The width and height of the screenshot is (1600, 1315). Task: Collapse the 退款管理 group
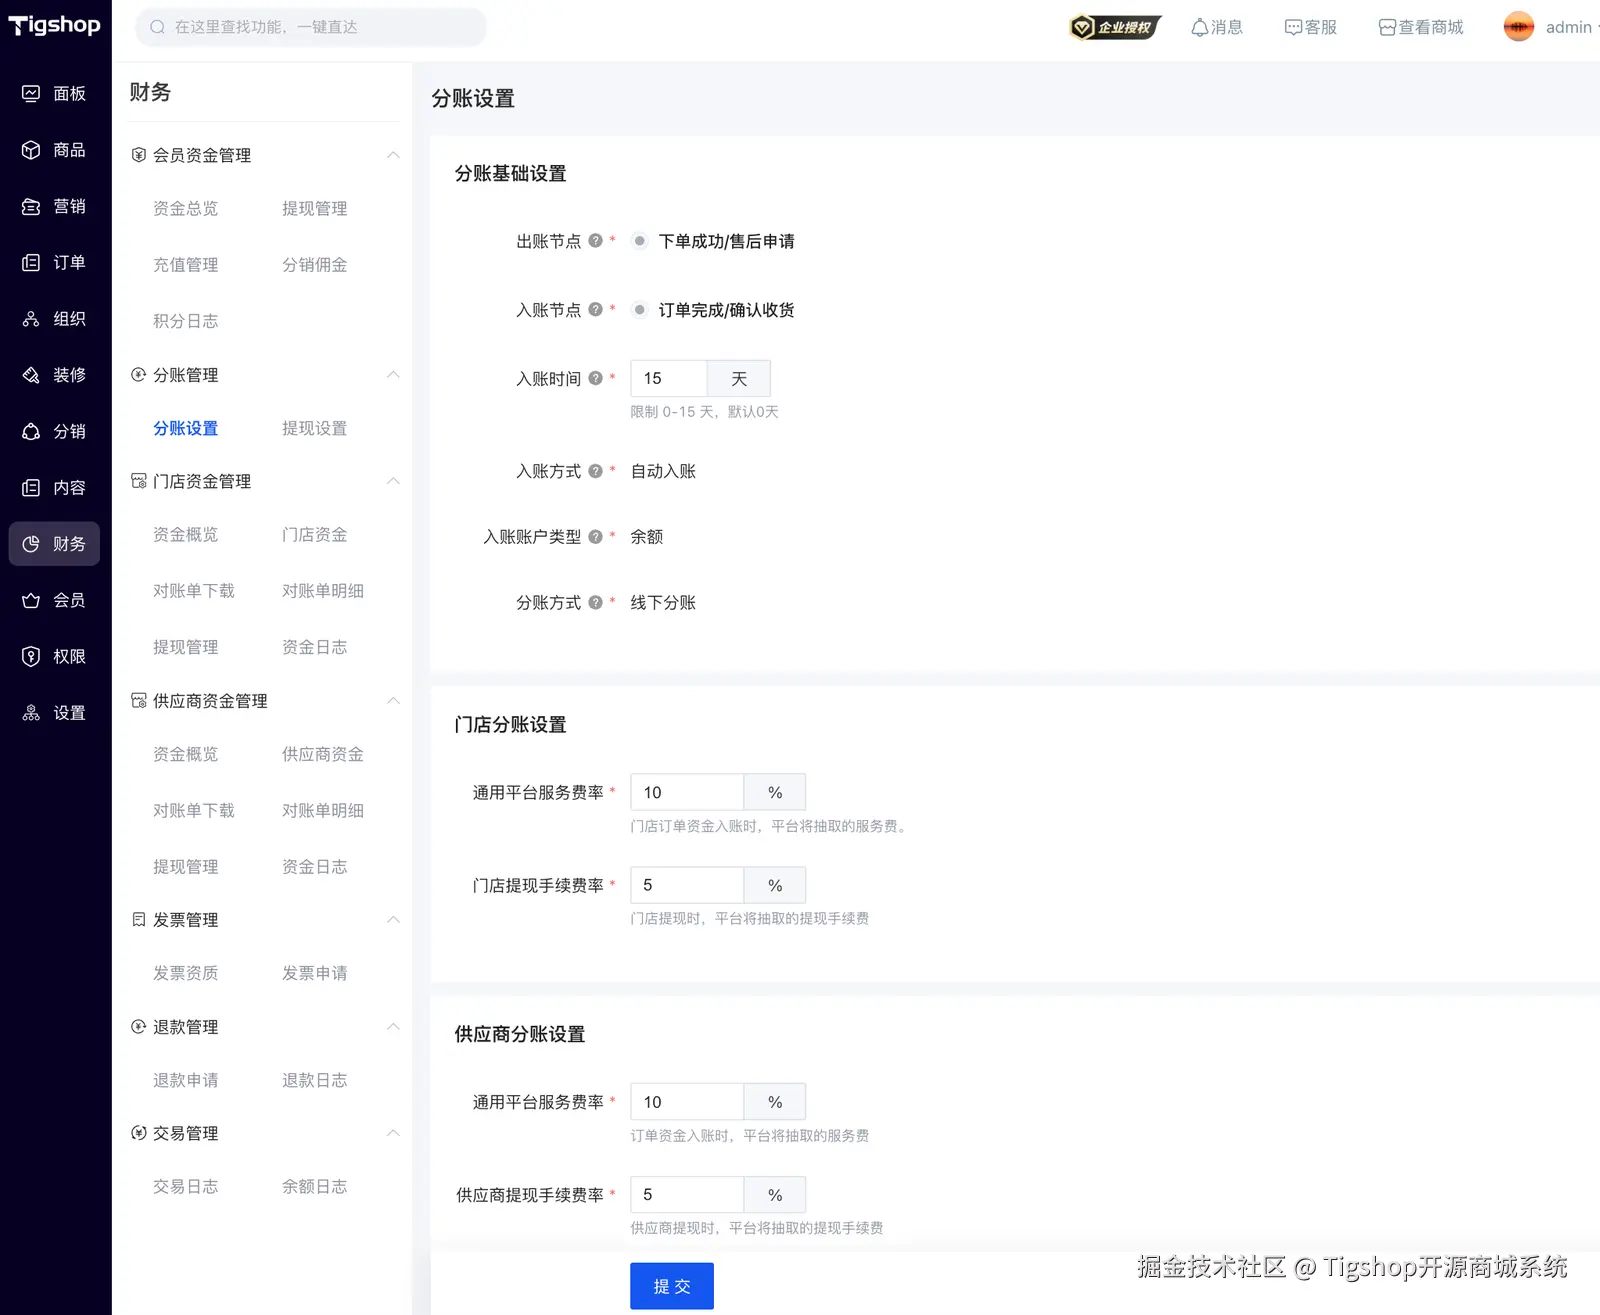[x=393, y=1027]
